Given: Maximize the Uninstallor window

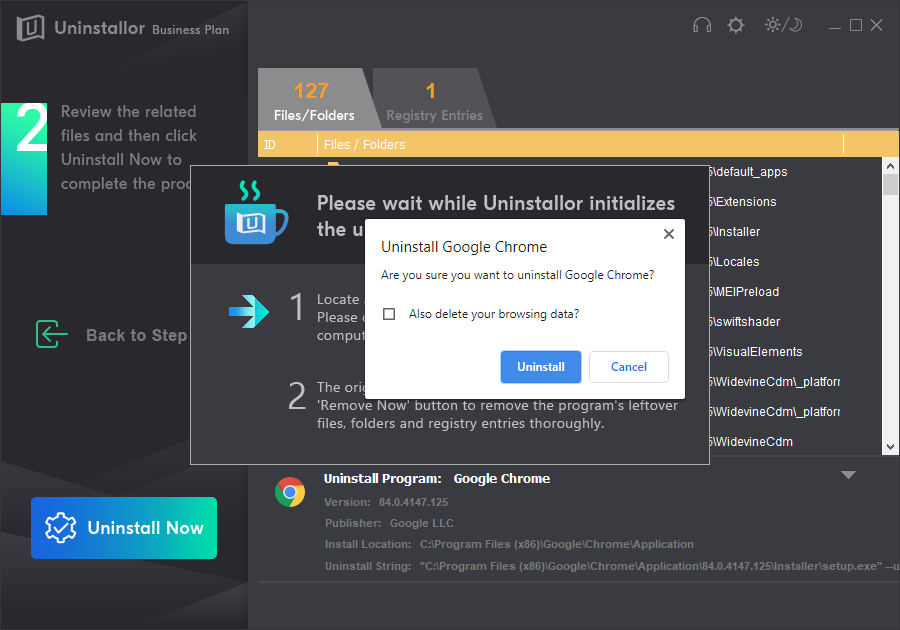Looking at the screenshot, I should [856, 25].
